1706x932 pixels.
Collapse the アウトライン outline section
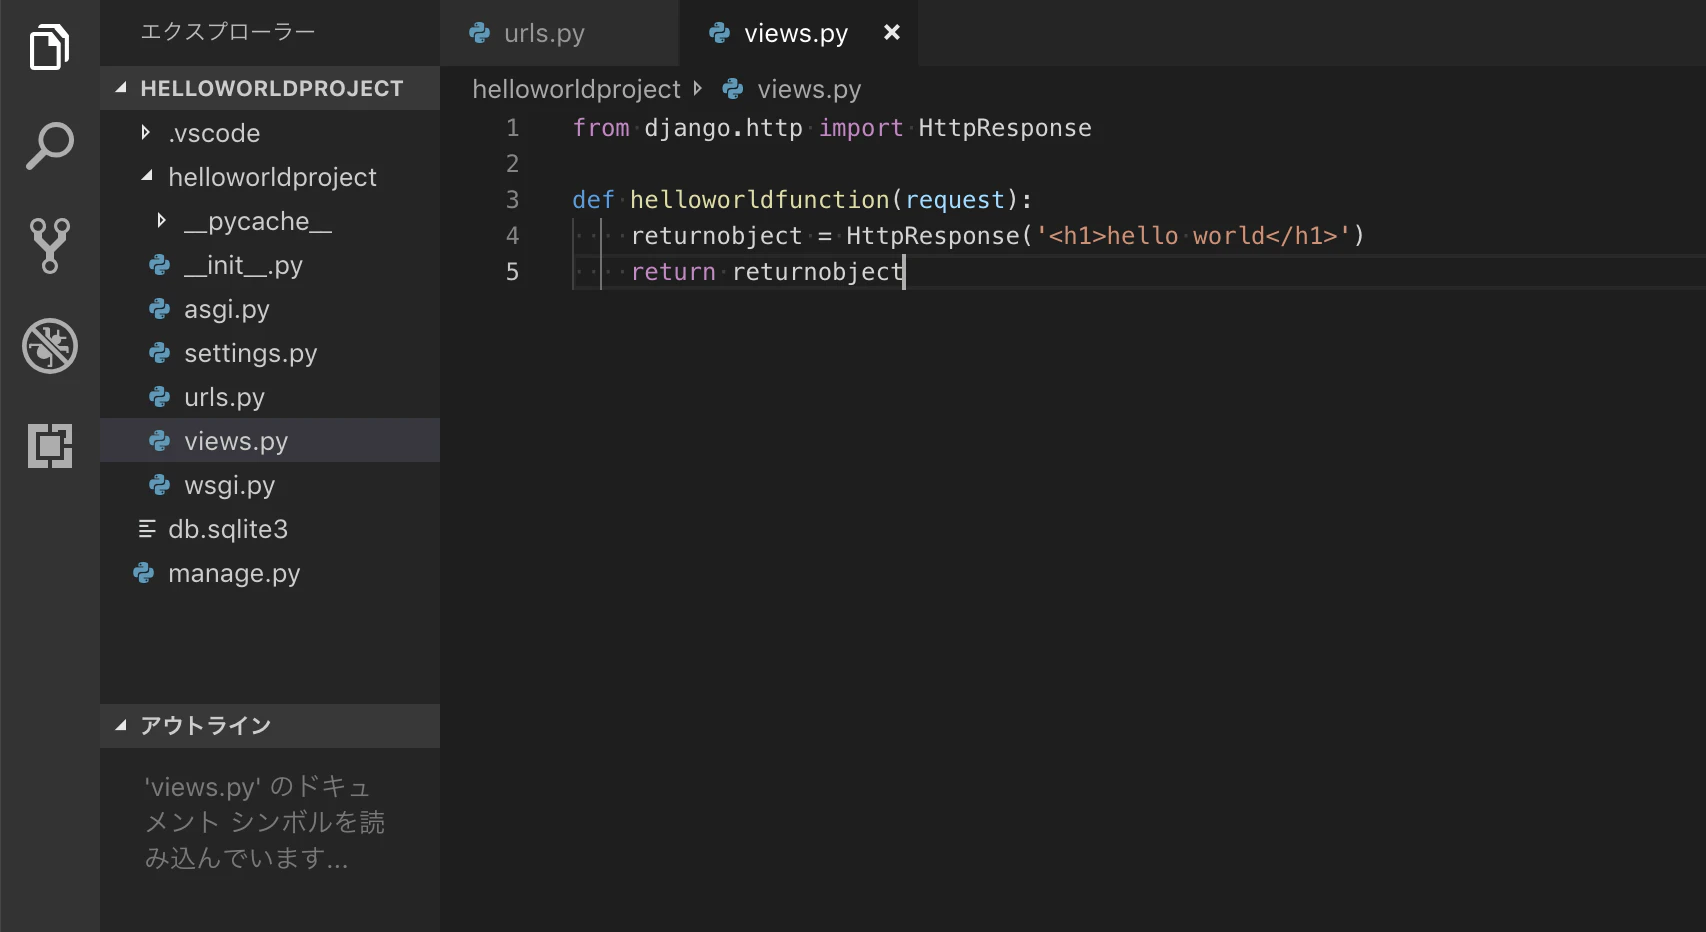(121, 726)
